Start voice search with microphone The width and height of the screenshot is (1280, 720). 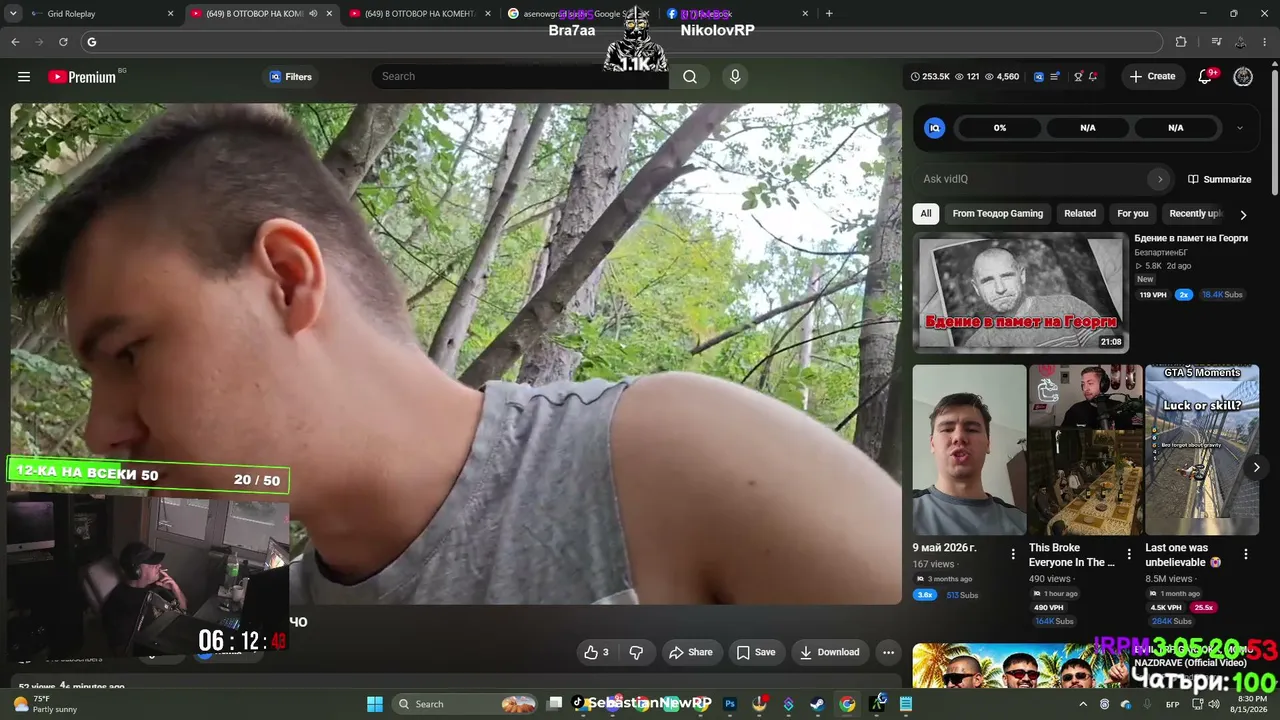pyautogui.click(x=735, y=76)
